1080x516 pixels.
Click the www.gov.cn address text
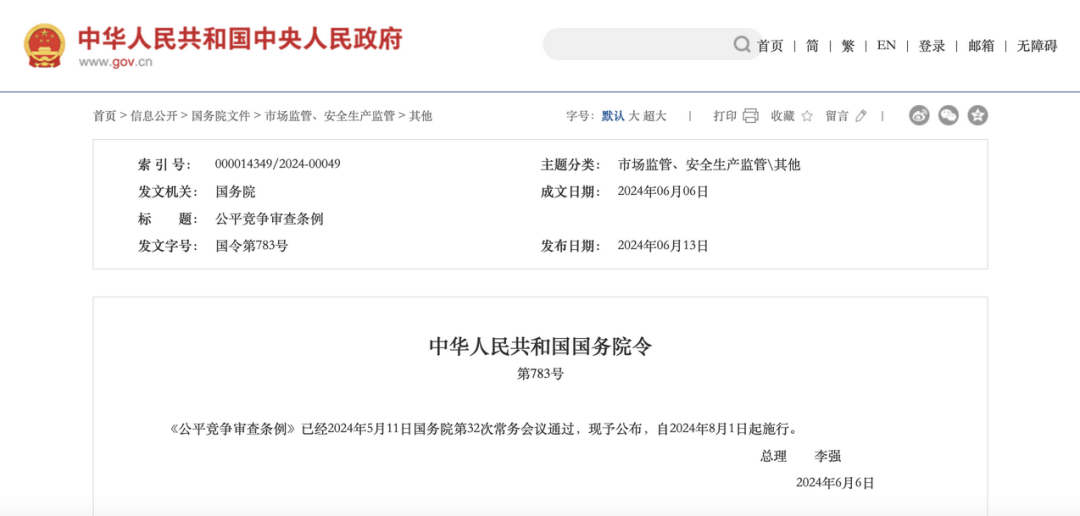pyautogui.click(x=115, y=62)
